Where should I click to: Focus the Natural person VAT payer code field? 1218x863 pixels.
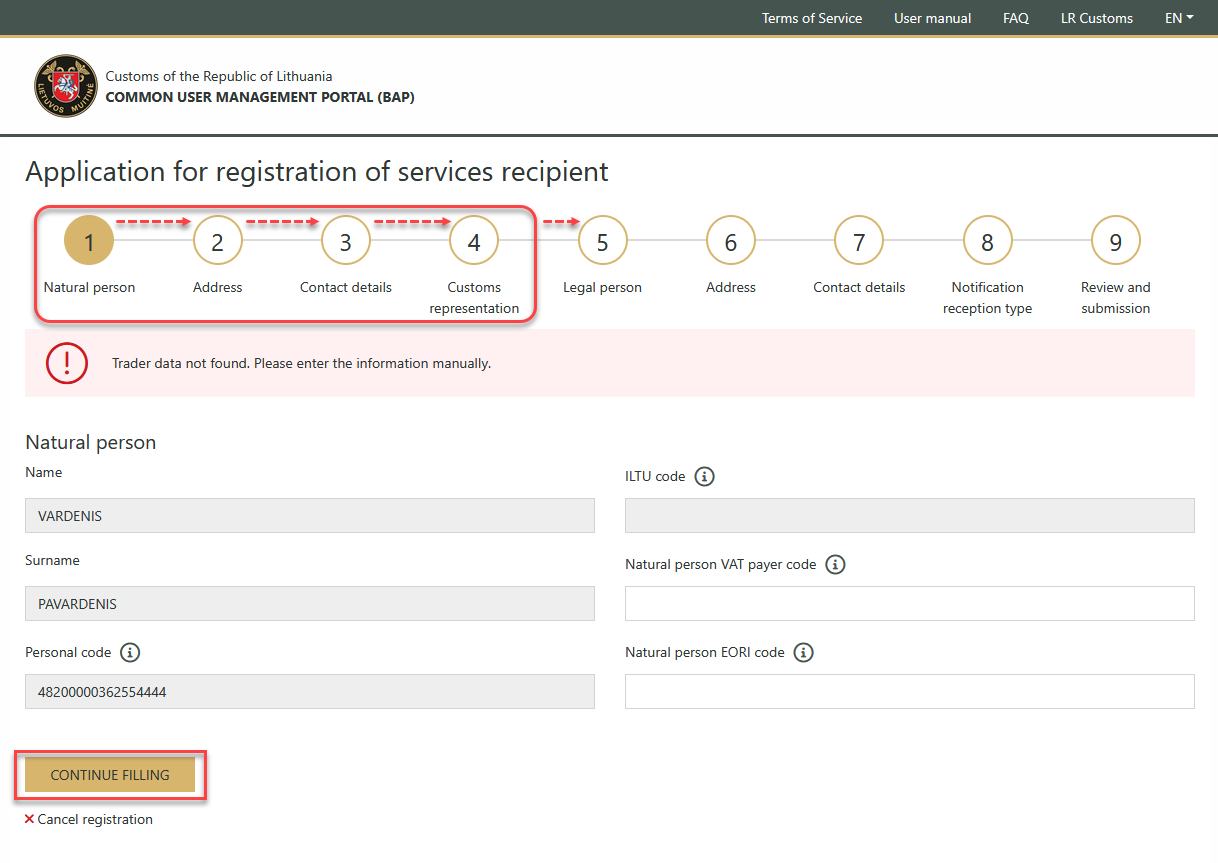[x=909, y=604]
